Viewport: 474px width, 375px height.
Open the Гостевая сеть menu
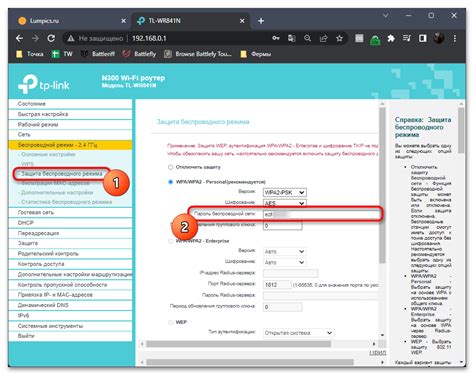(70, 212)
